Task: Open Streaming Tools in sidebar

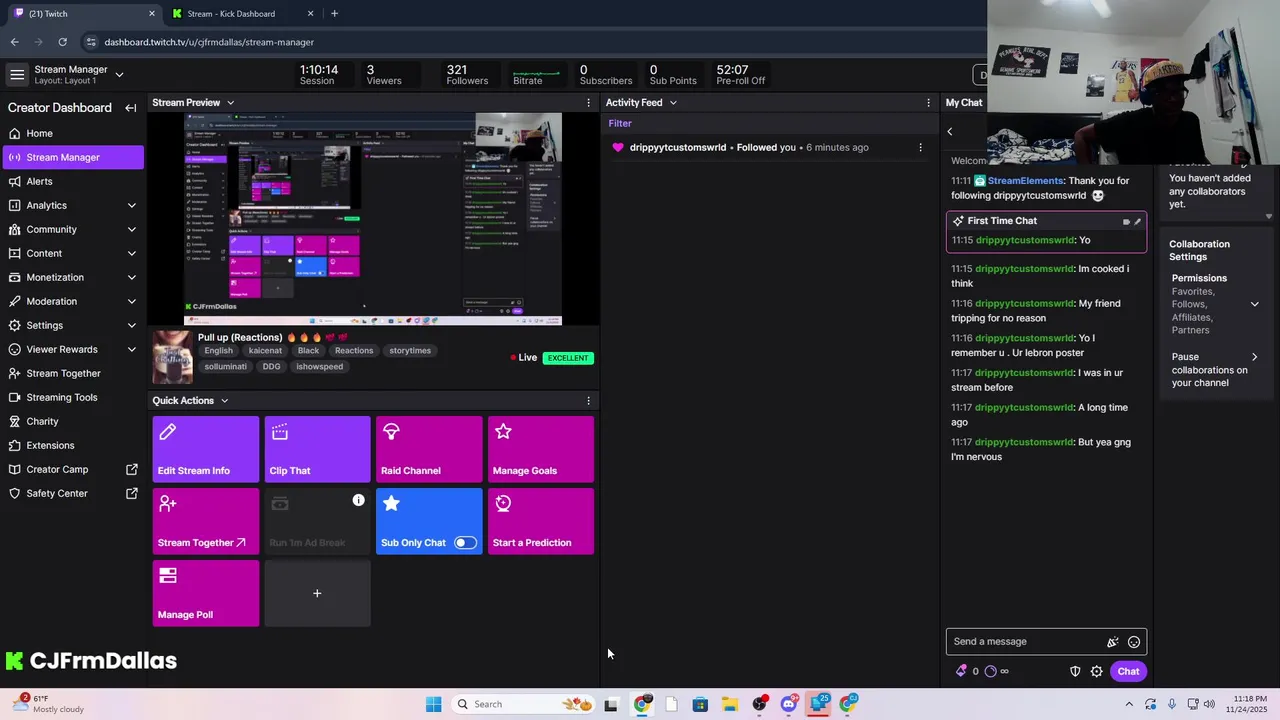Action: click(72, 397)
